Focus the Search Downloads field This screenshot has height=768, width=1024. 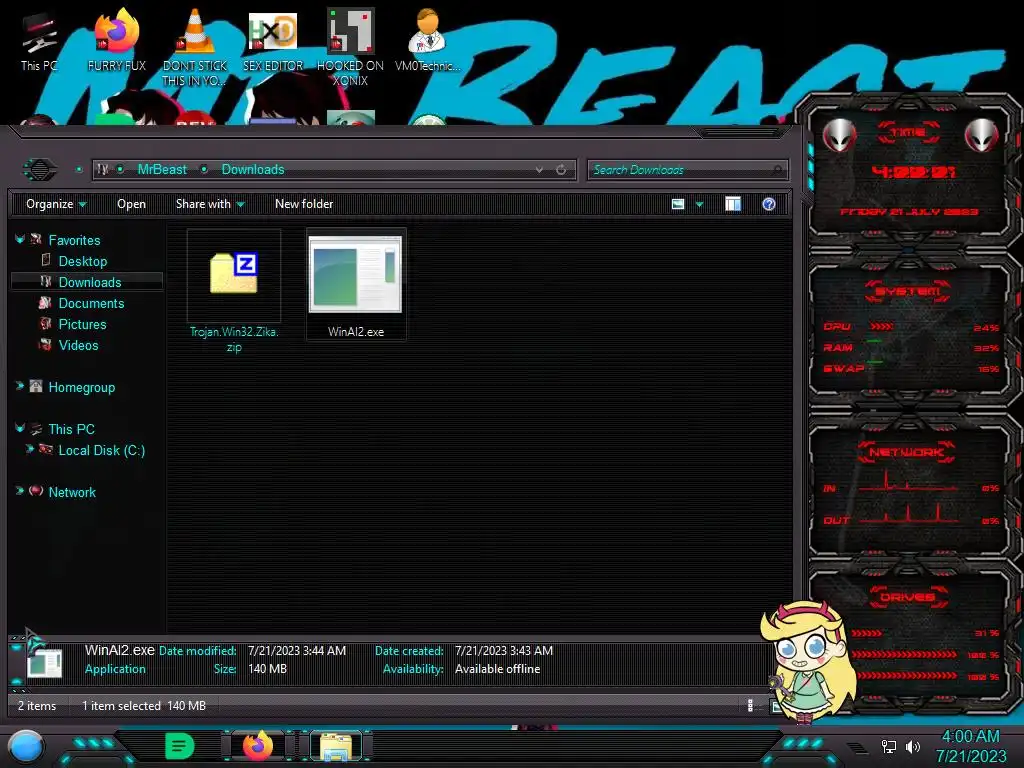[688, 170]
